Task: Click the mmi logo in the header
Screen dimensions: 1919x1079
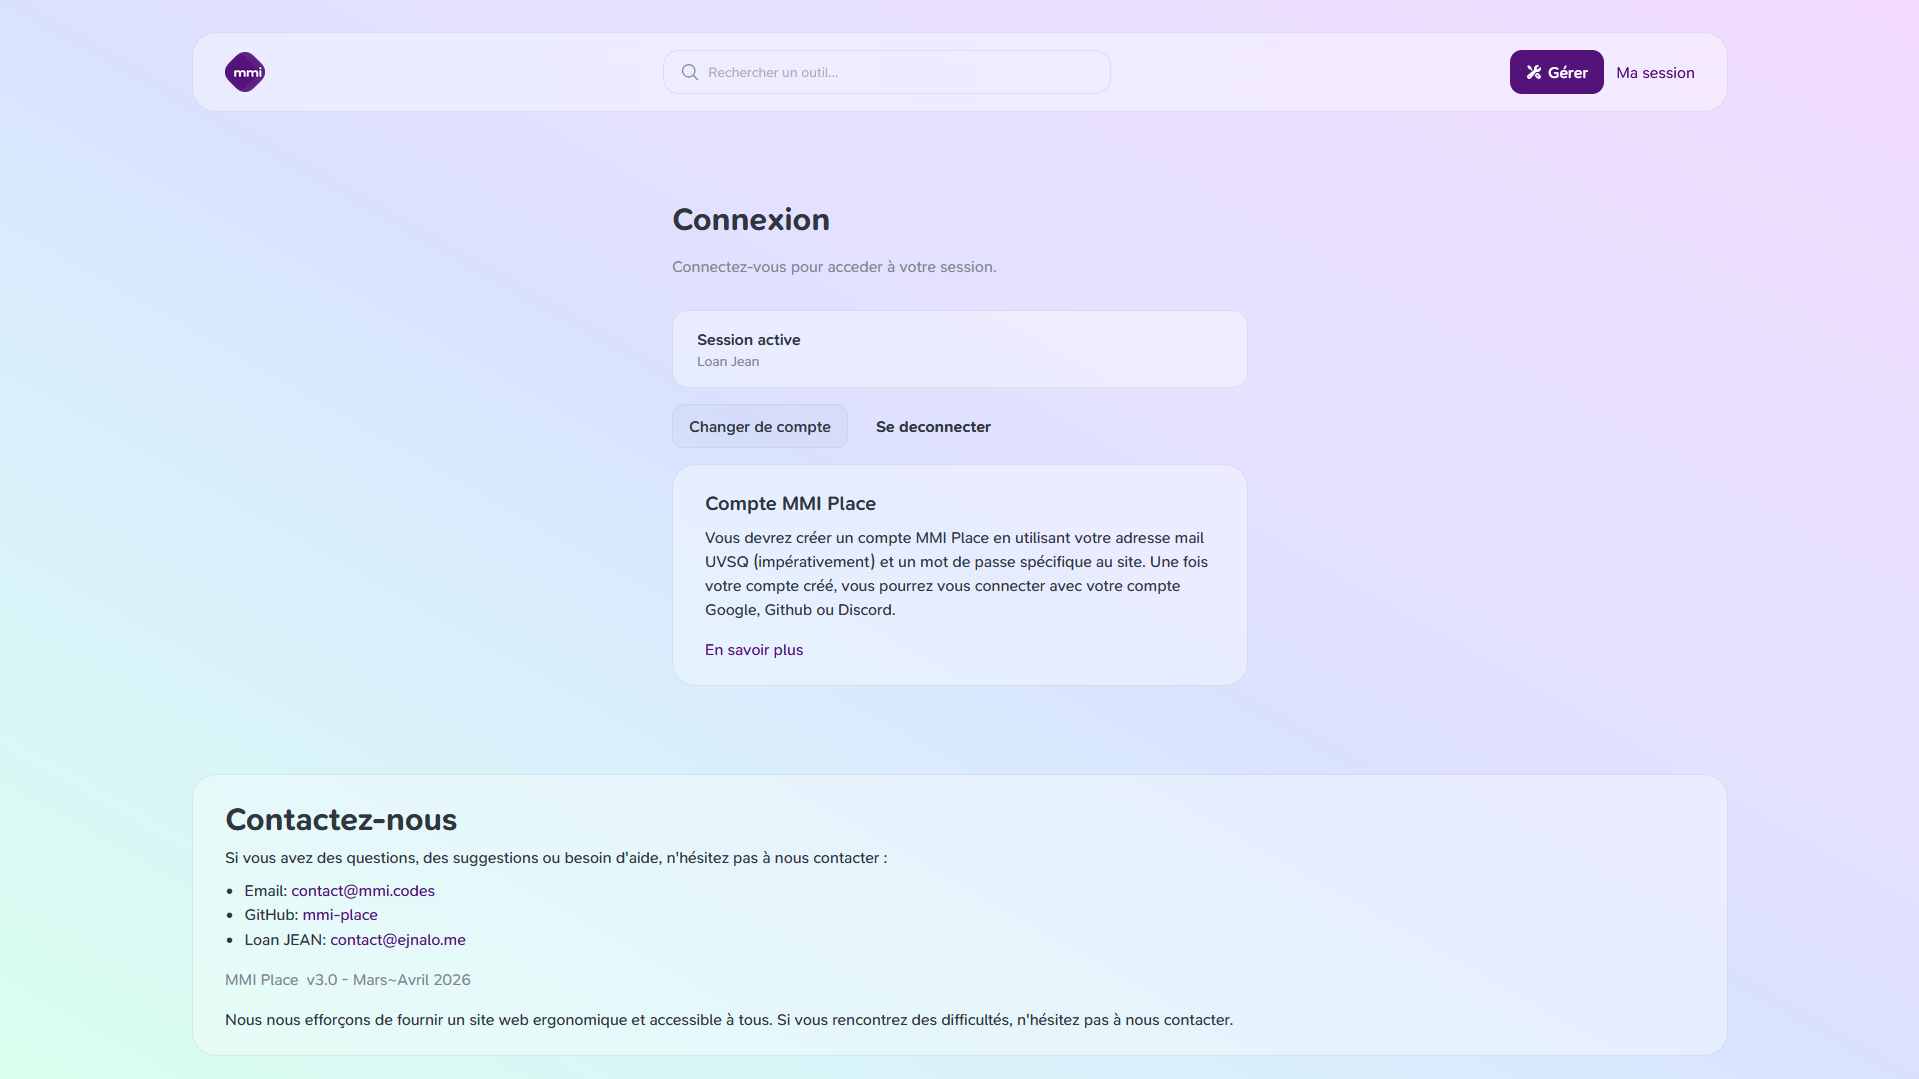Action: pos(245,72)
